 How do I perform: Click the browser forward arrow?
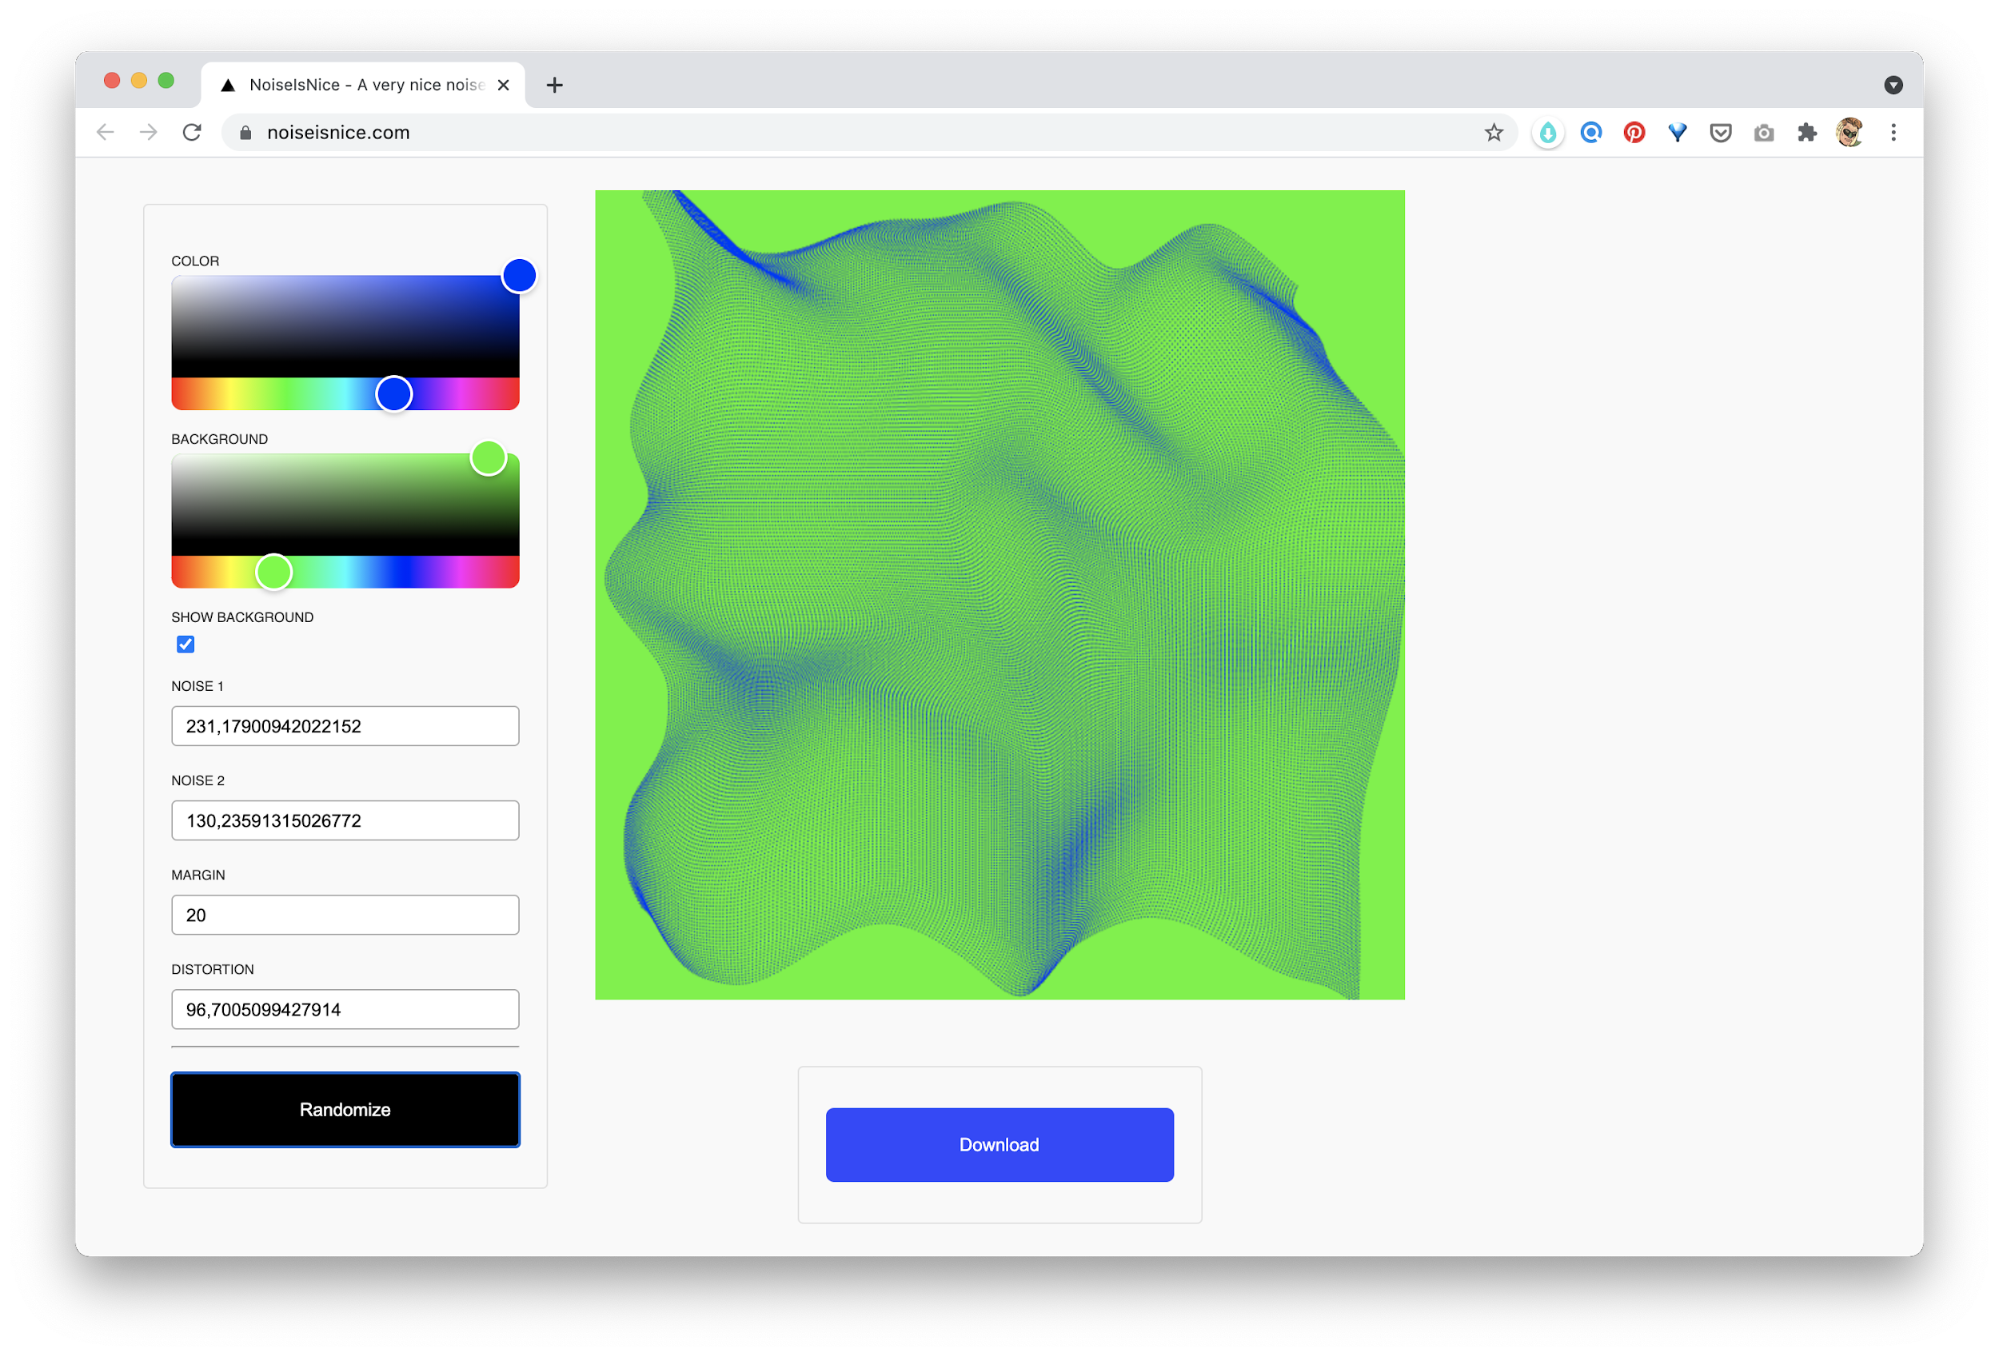click(x=148, y=132)
